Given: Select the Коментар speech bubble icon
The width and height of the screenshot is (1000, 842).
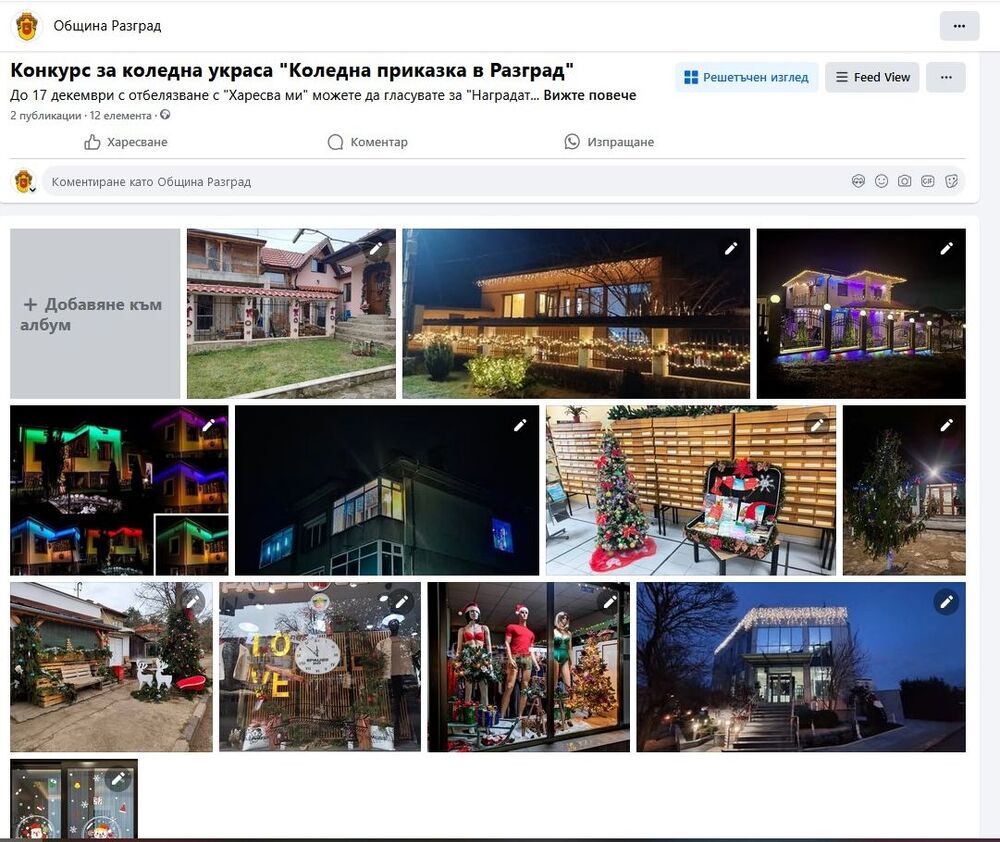Looking at the screenshot, I should coord(335,142).
